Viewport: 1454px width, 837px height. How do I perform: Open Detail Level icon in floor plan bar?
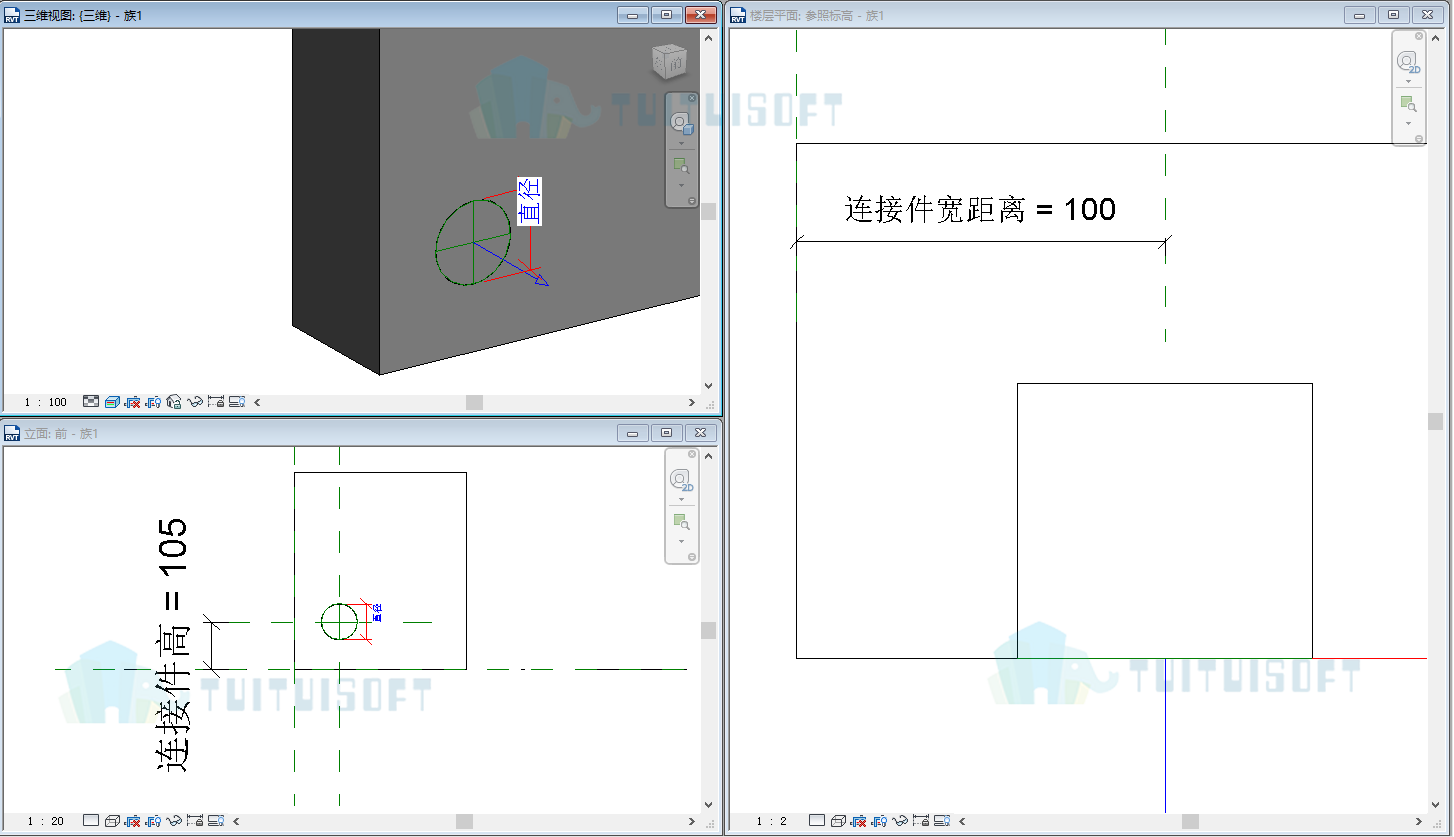[x=817, y=820]
